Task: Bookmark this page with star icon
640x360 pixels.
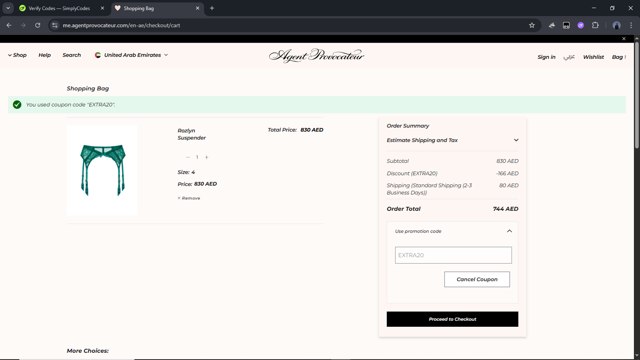Action: (x=532, y=25)
